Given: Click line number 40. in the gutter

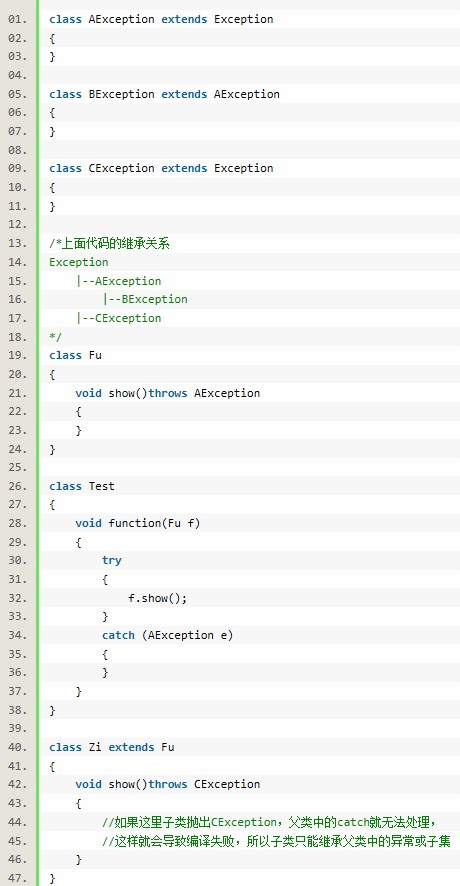Looking at the screenshot, I should click(x=18, y=747).
